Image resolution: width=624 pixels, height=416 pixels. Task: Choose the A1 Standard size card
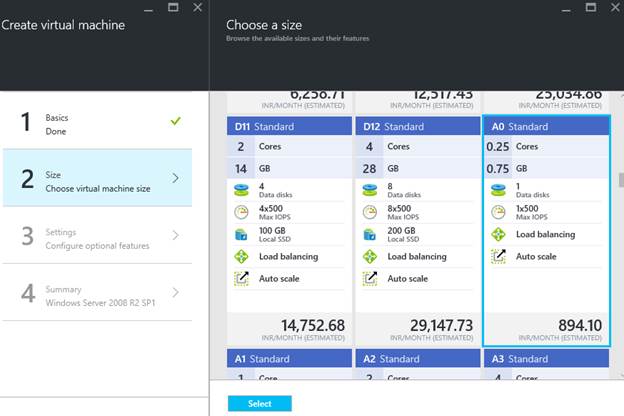pyautogui.click(x=289, y=364)
